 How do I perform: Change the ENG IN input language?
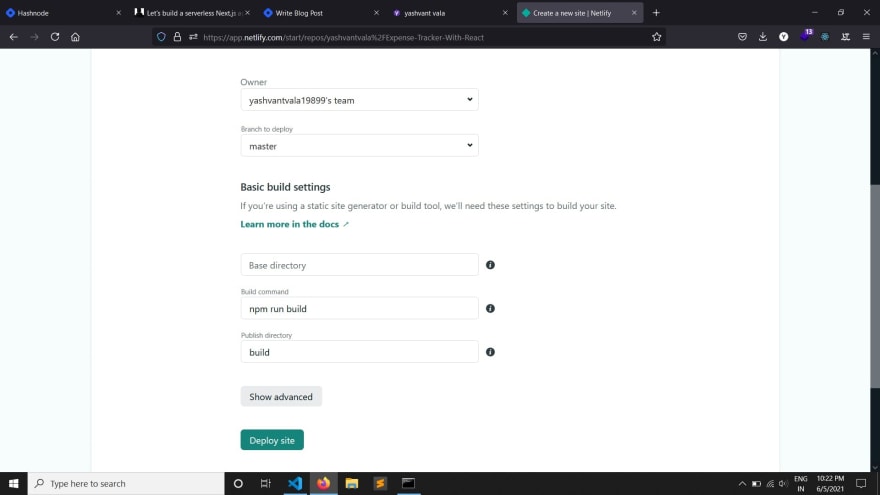[801, 483]
